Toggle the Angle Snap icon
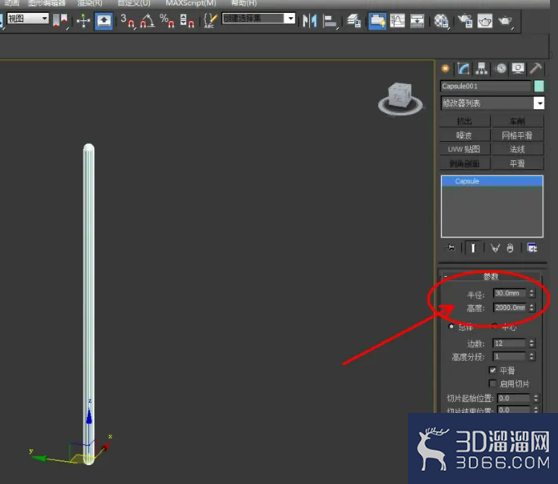 coord(147,21)
